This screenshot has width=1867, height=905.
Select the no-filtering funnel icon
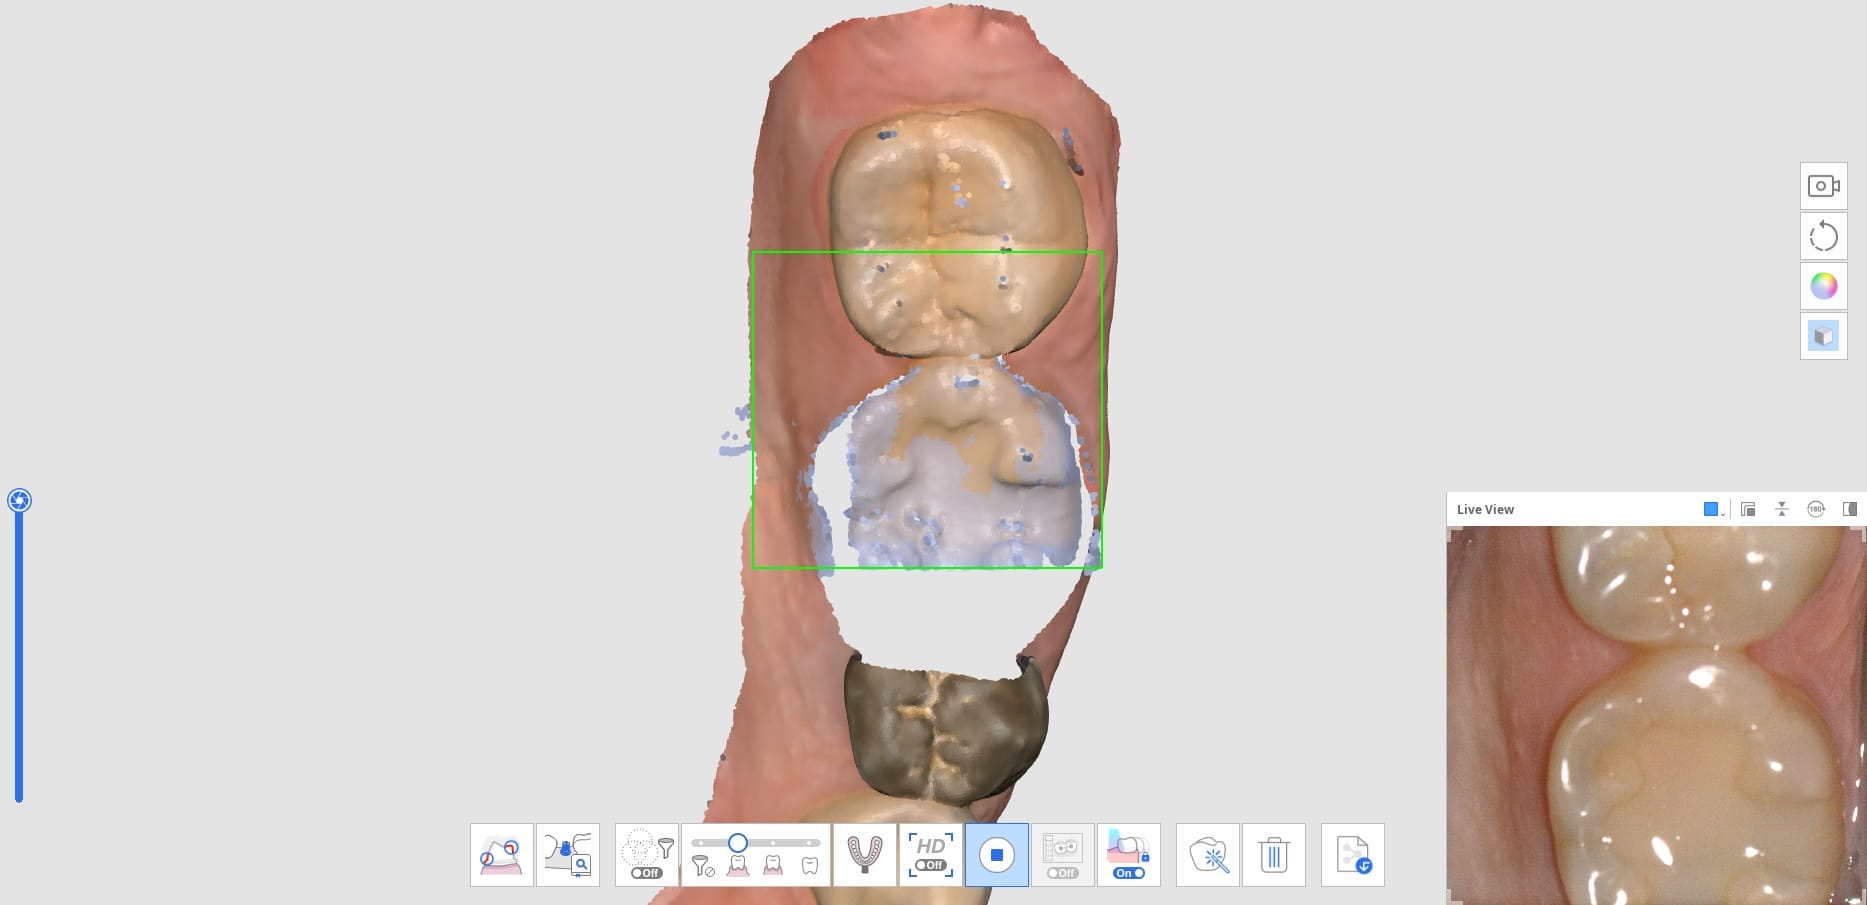703,866
